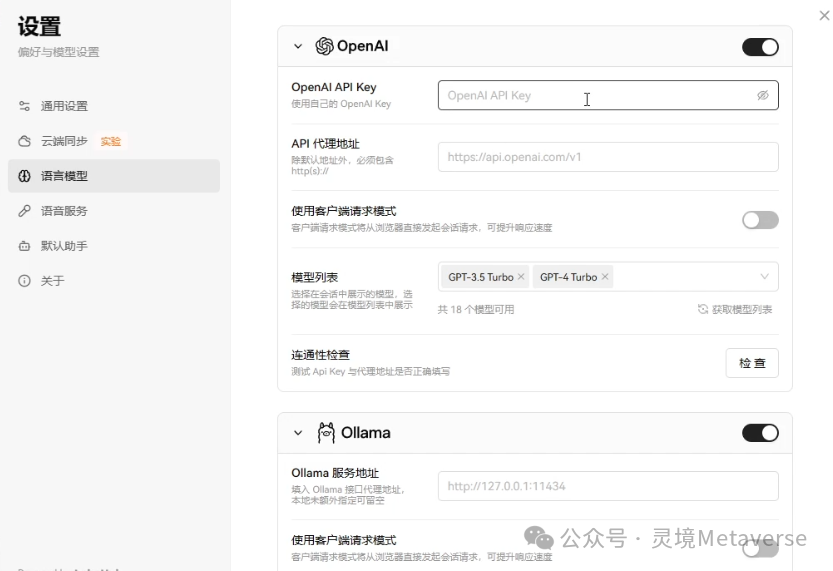Screen dimensions: 833x571
Task: Collapse the OpenAI section chevron
Action: click(x=298, y=46)
